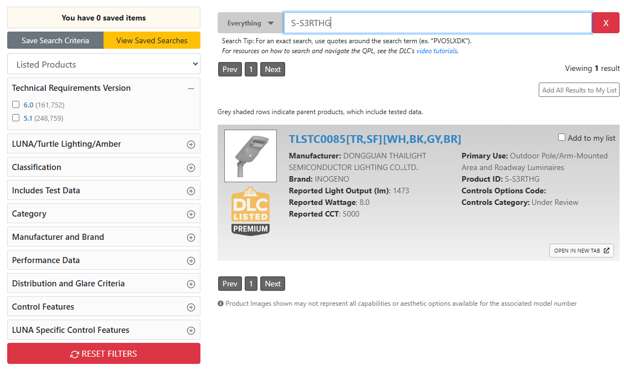Expand the Classification filter
Viewport: 624px width, 370px height.
coord(191,168)
